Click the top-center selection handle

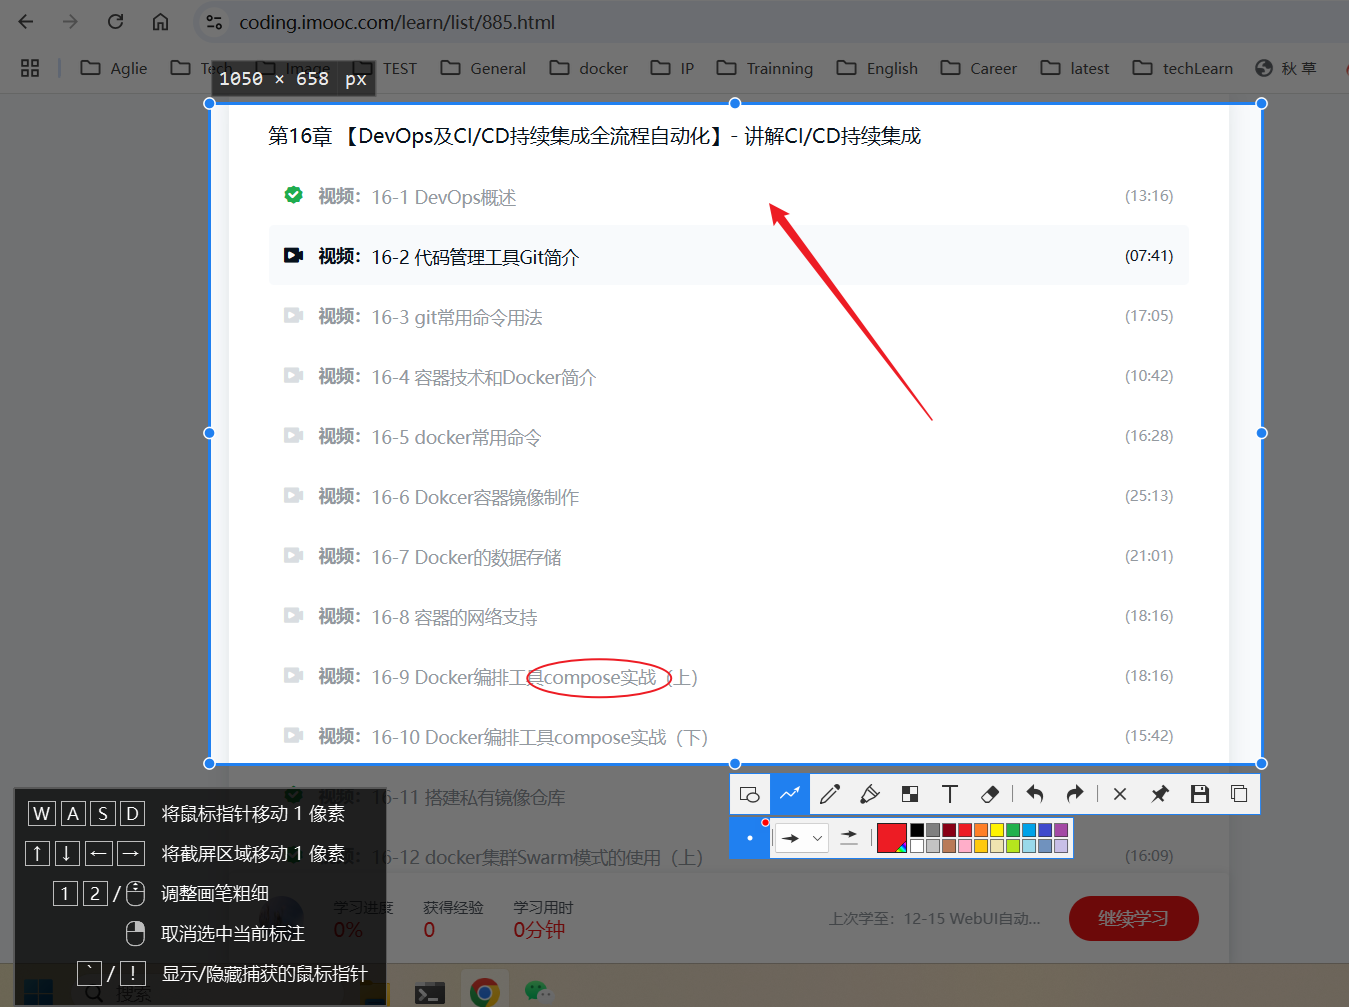[x=735, y=103]
